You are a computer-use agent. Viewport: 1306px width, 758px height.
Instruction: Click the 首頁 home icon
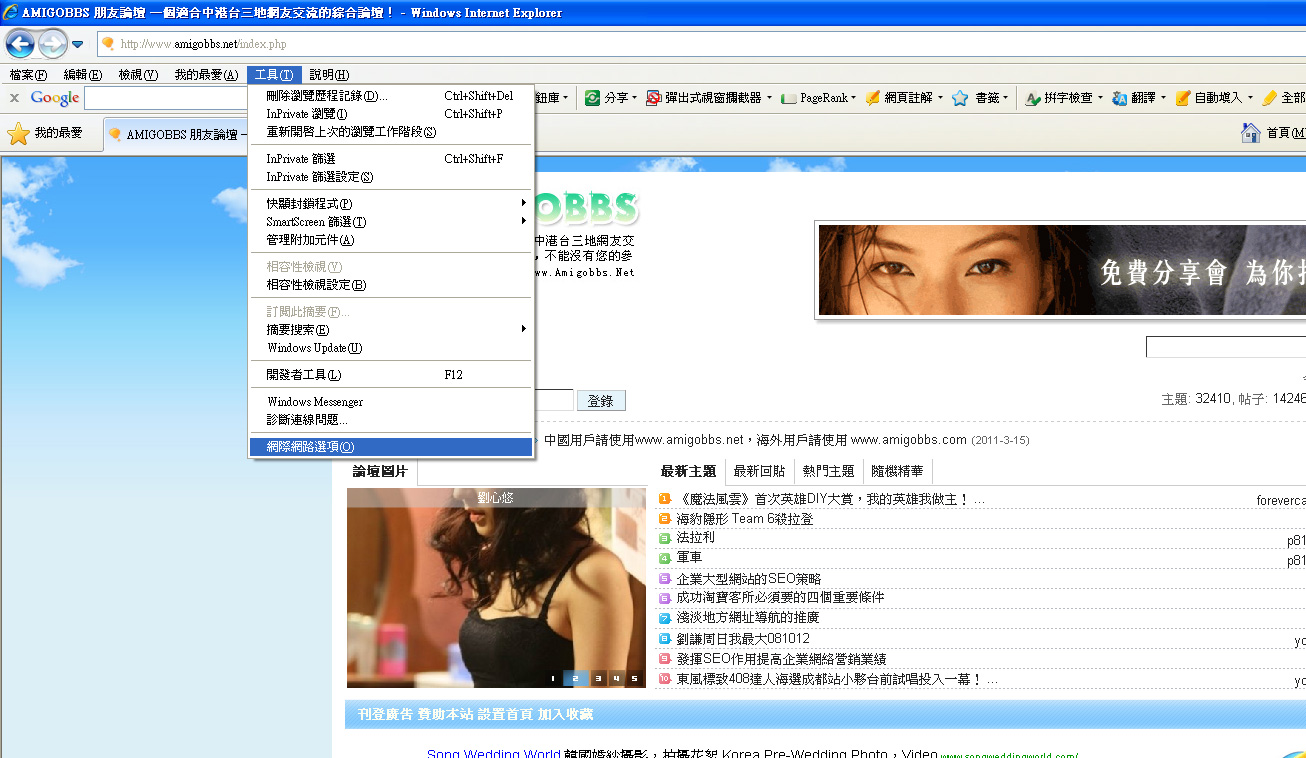[x=1250, y=133]
